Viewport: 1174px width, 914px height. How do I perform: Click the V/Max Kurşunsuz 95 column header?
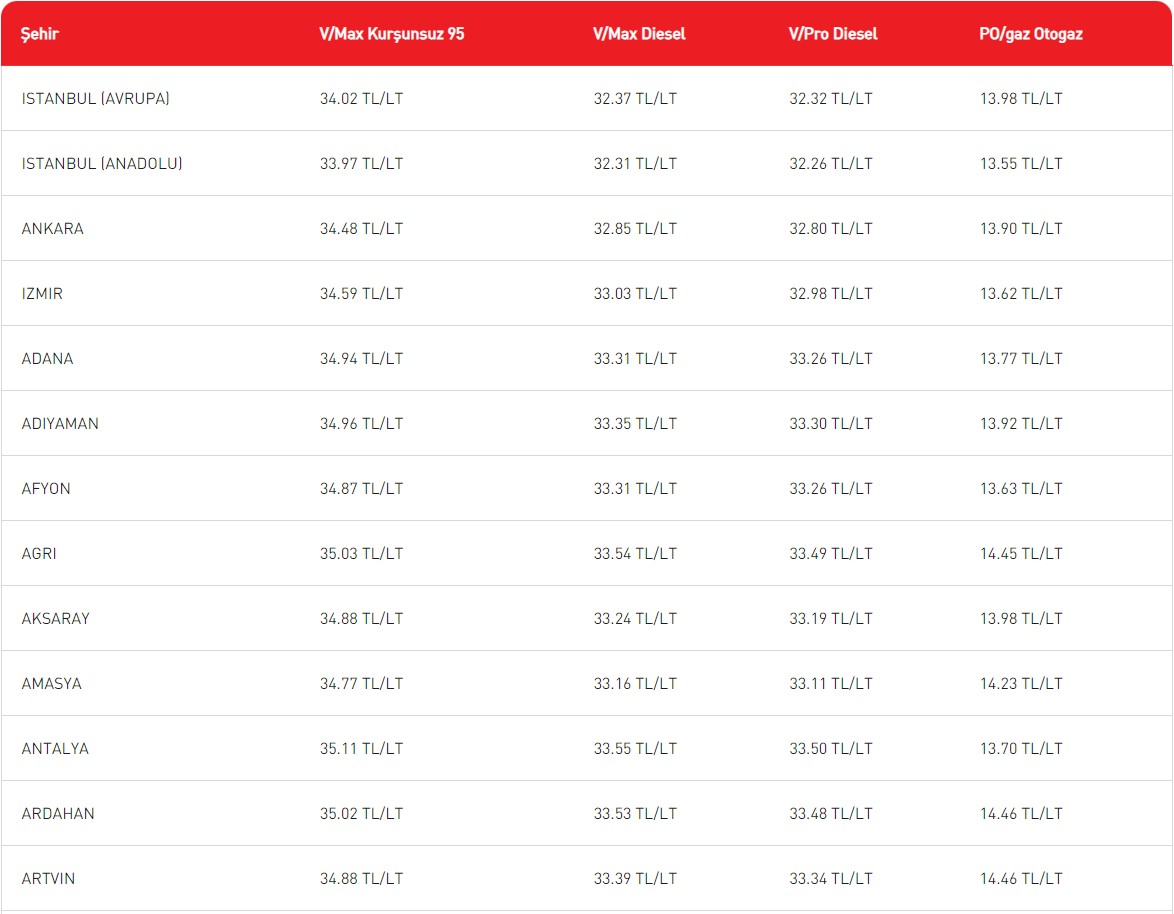coord(392,34)
